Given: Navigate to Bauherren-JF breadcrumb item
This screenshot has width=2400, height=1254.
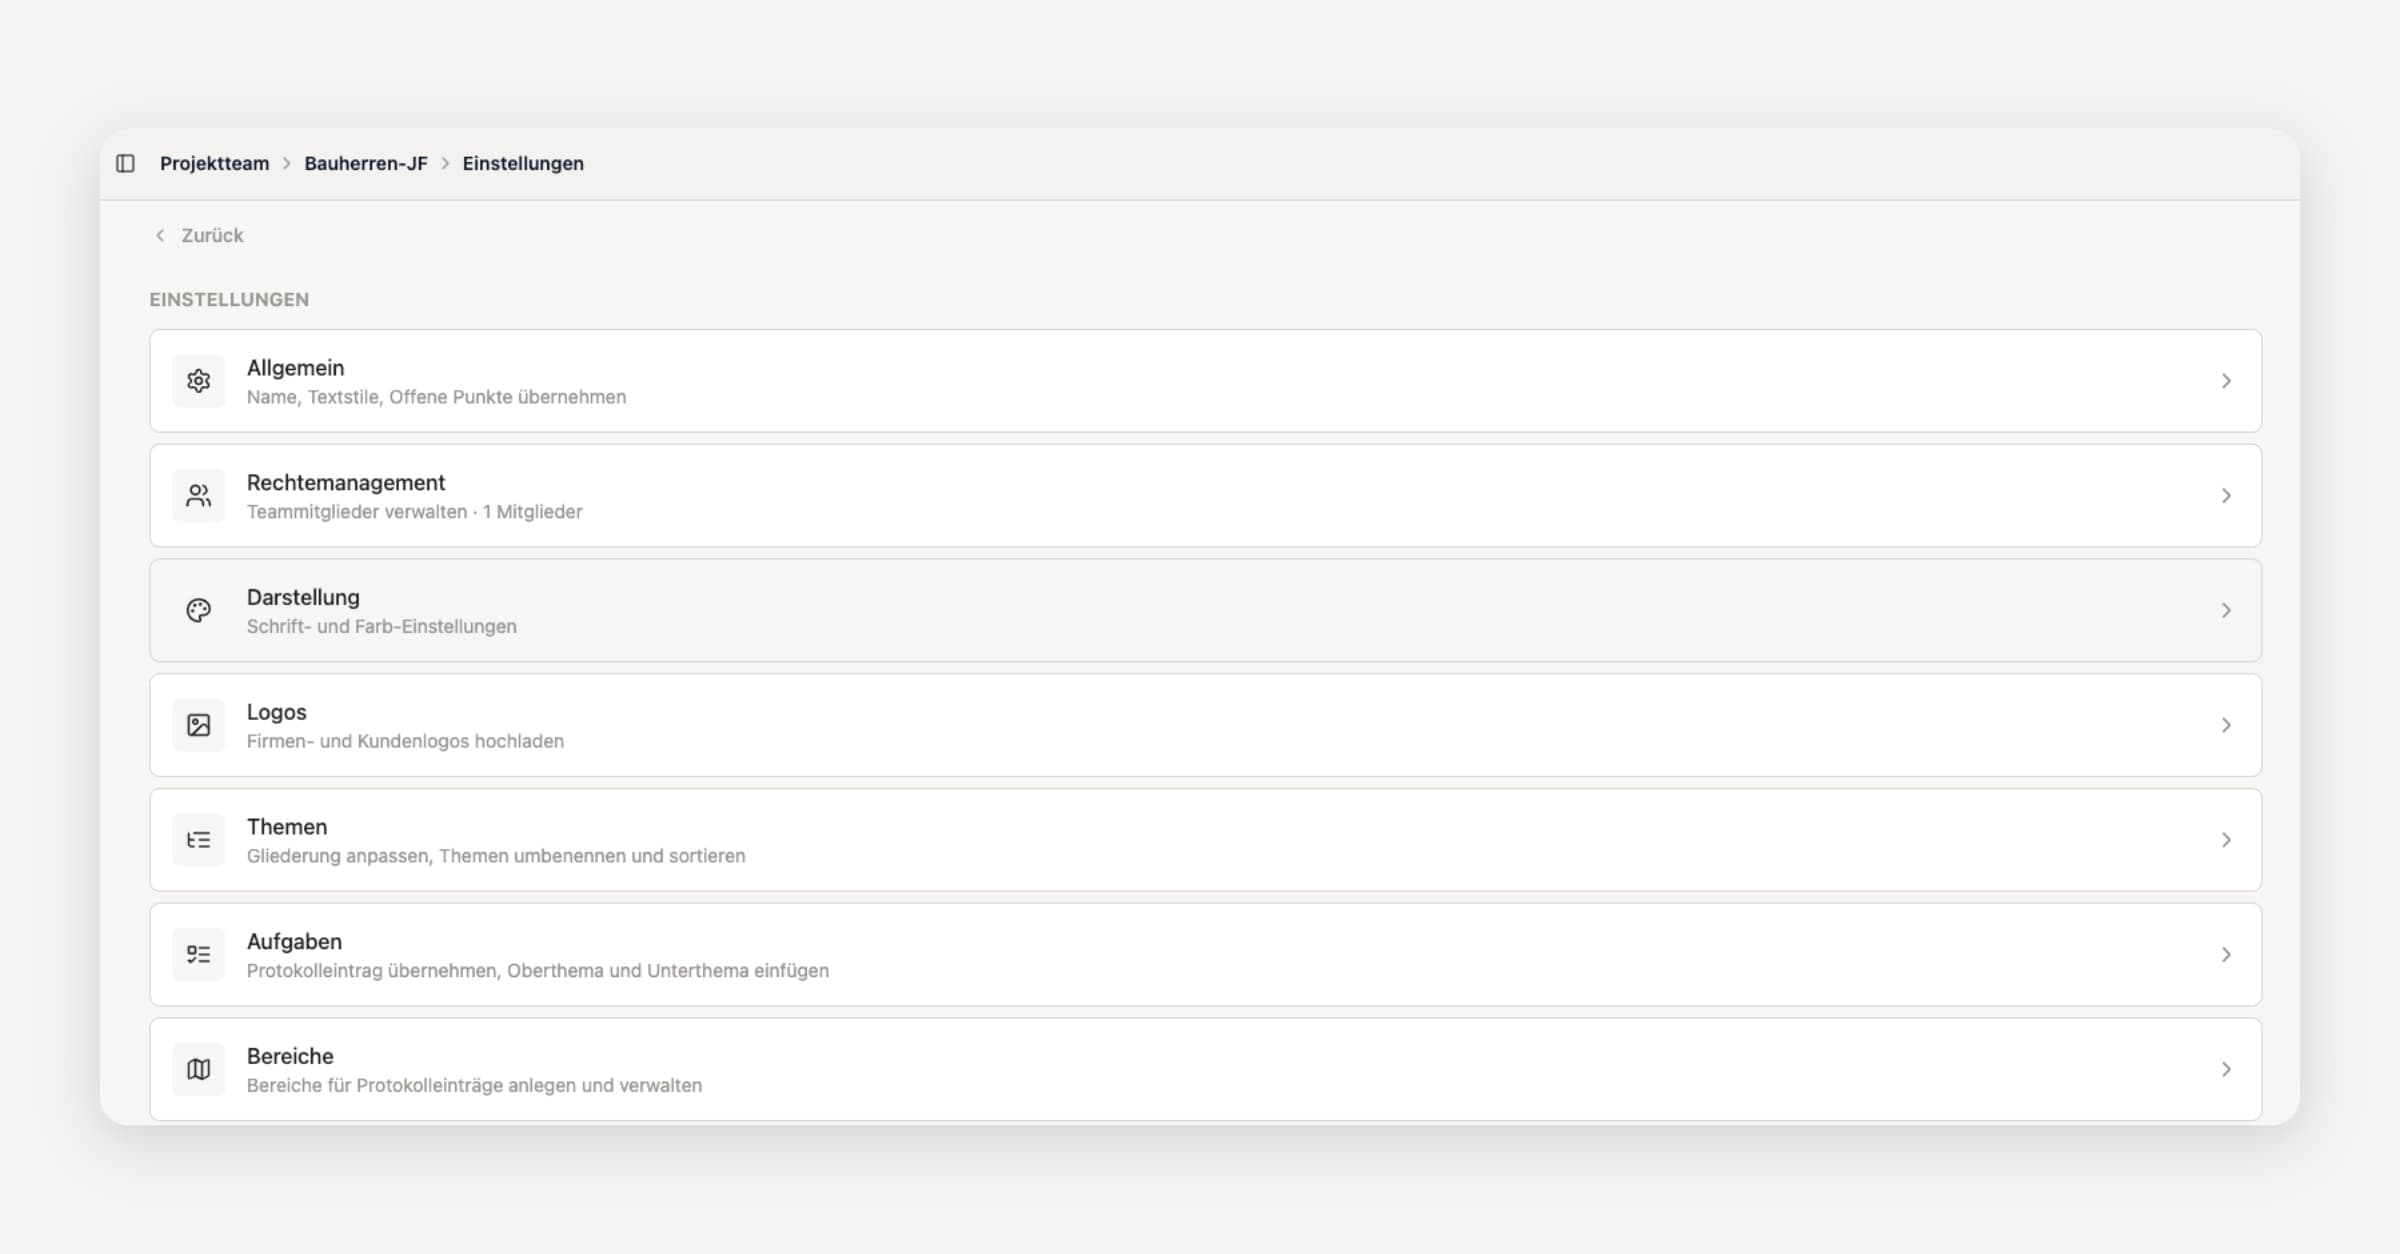Looking at the screenshot, I should (366, 163).
